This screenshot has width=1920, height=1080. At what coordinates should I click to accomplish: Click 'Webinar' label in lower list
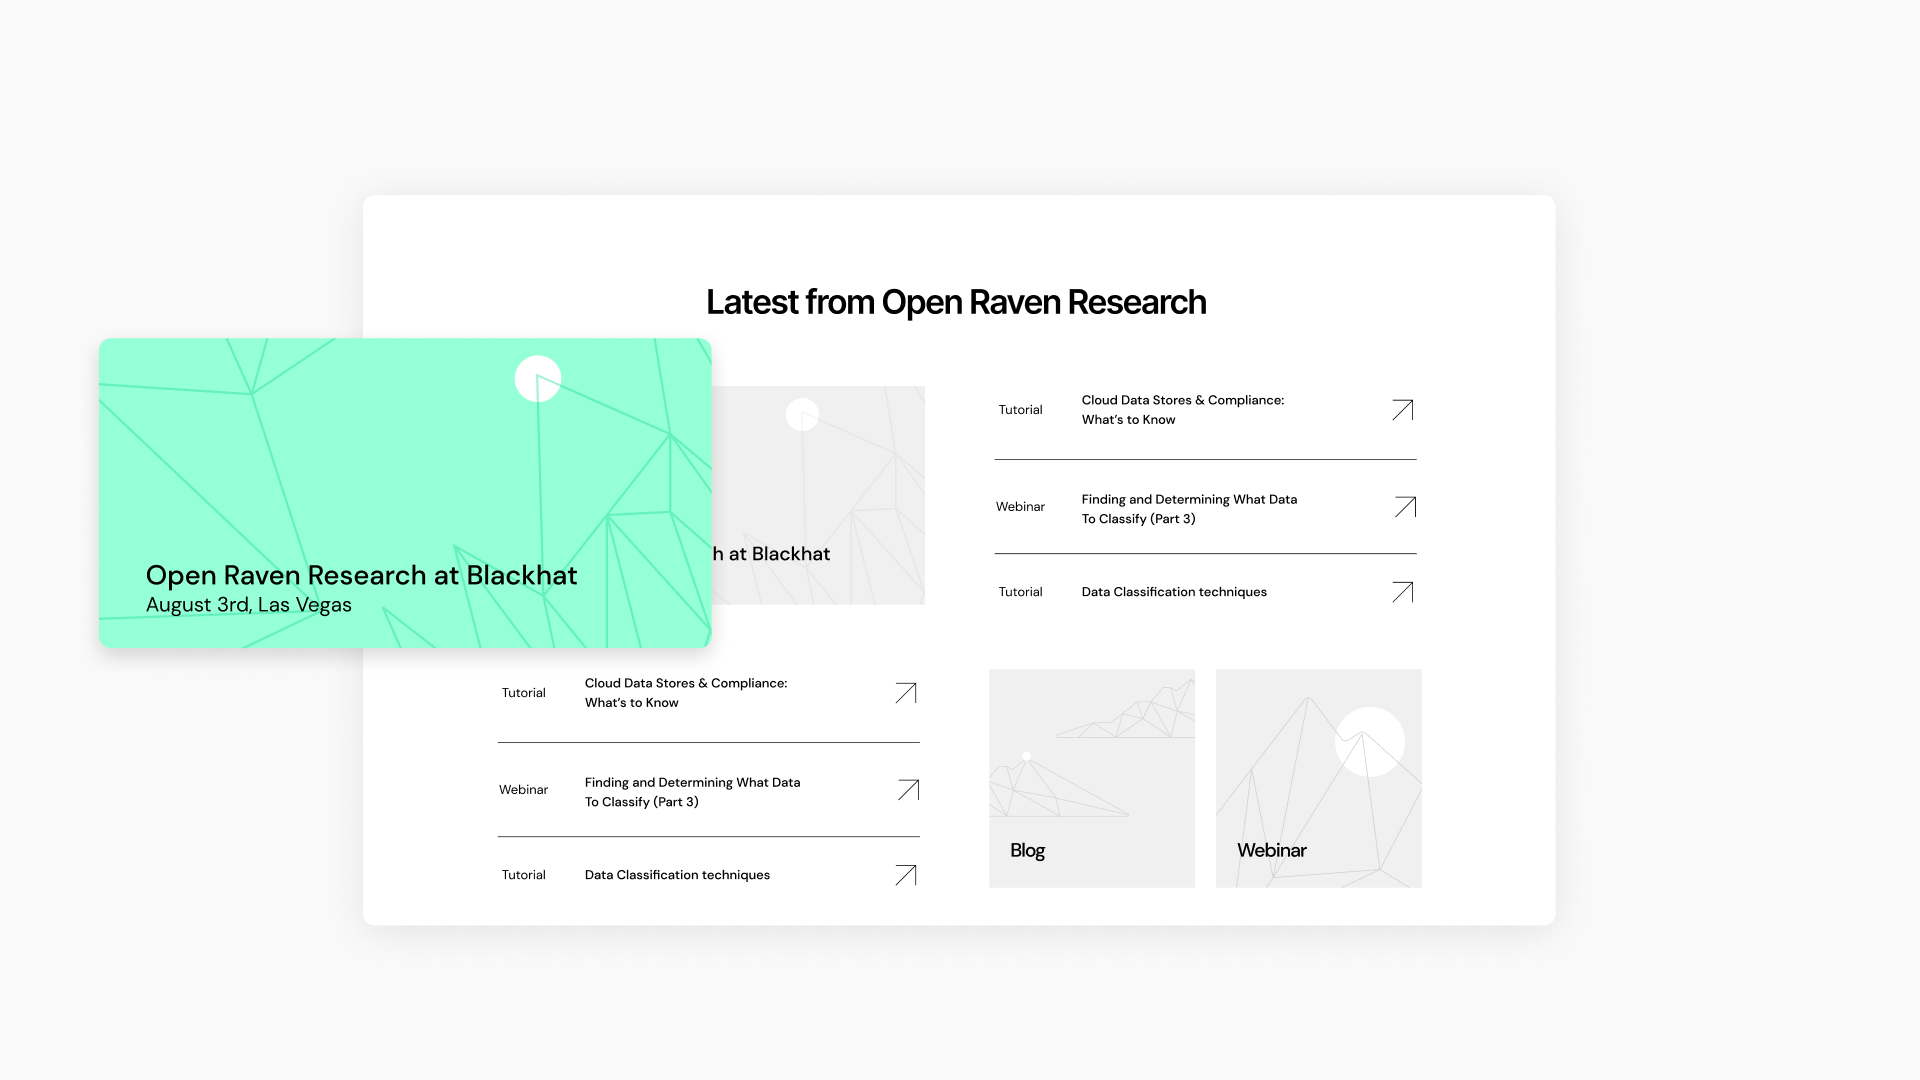(523, 790)
